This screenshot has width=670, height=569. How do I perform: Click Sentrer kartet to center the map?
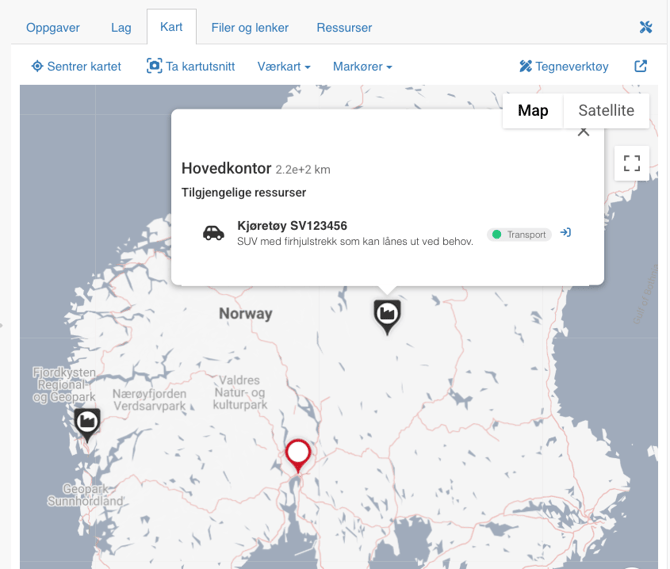tap(76, 66)
